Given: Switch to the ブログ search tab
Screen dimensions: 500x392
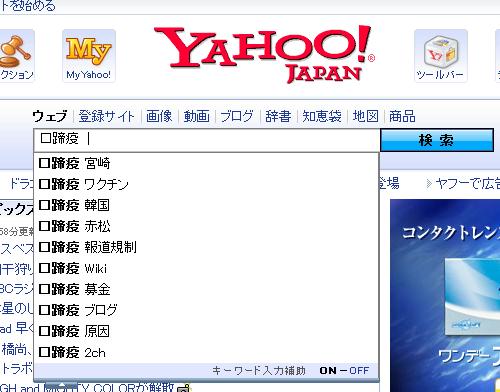Looking at the screenshot, I should coord(237,116).
